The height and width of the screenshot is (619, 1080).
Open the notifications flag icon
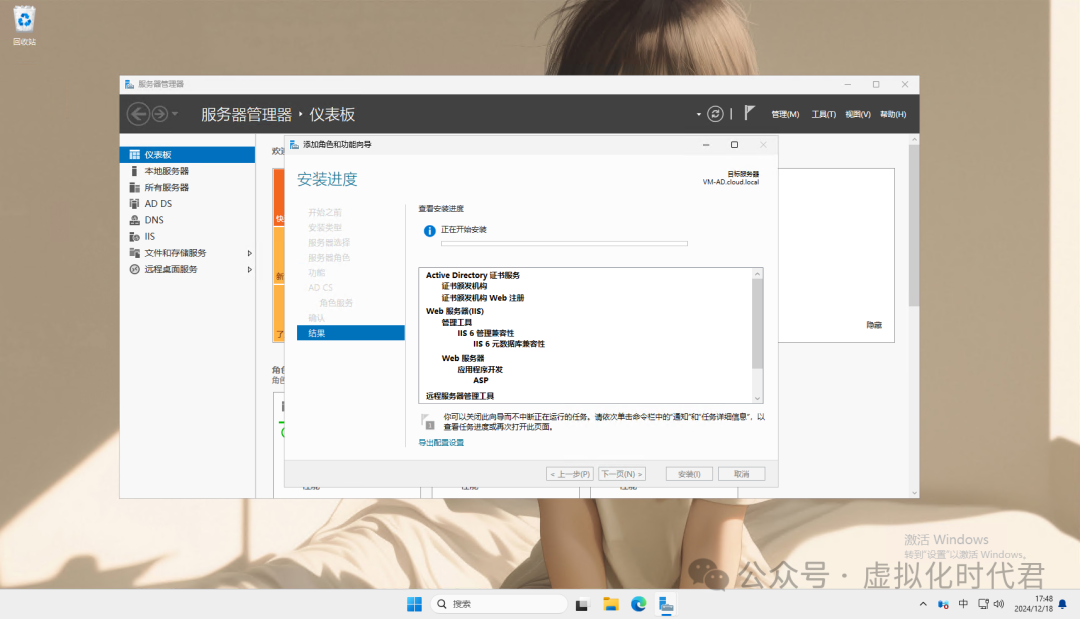click(750, 114)
